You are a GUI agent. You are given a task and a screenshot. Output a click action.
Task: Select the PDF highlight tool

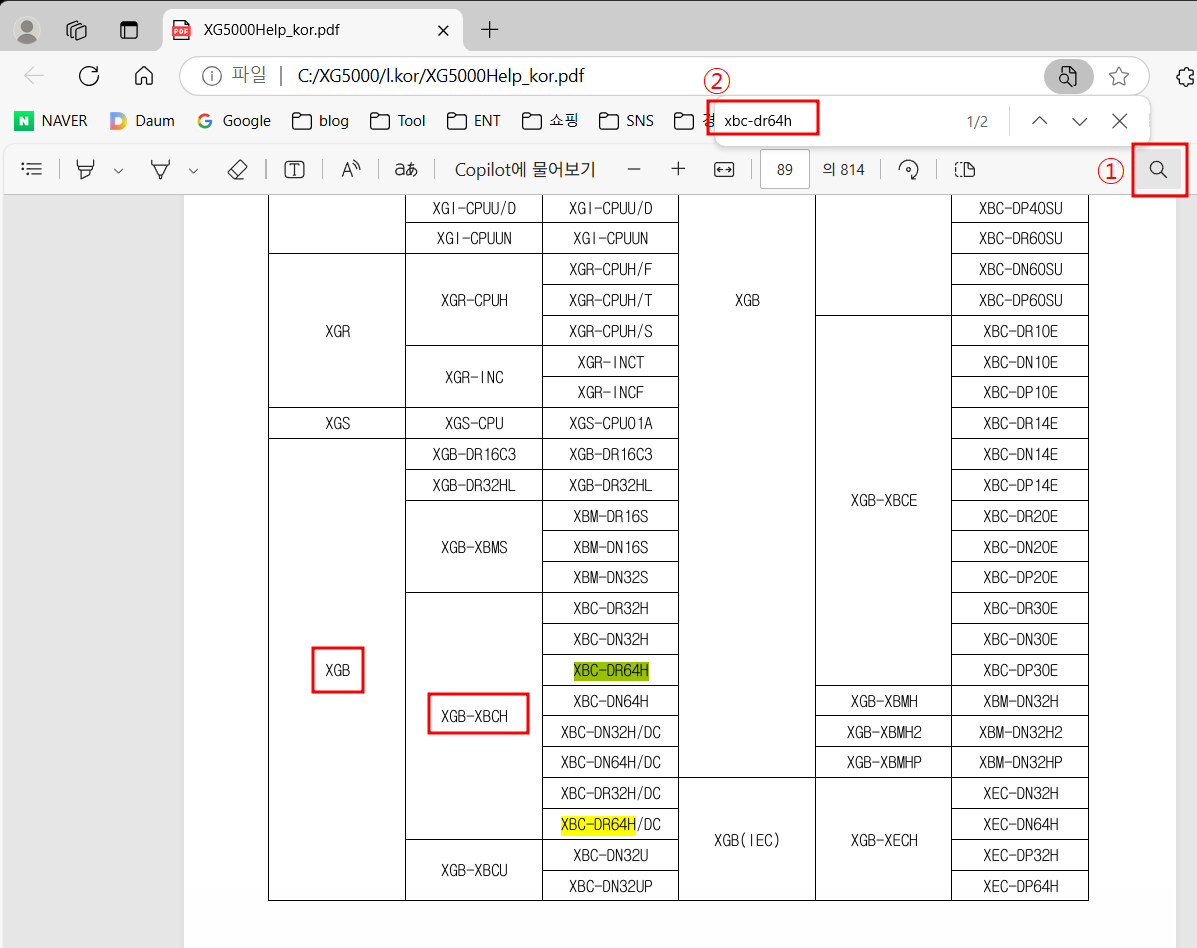[x=86, y=169]
